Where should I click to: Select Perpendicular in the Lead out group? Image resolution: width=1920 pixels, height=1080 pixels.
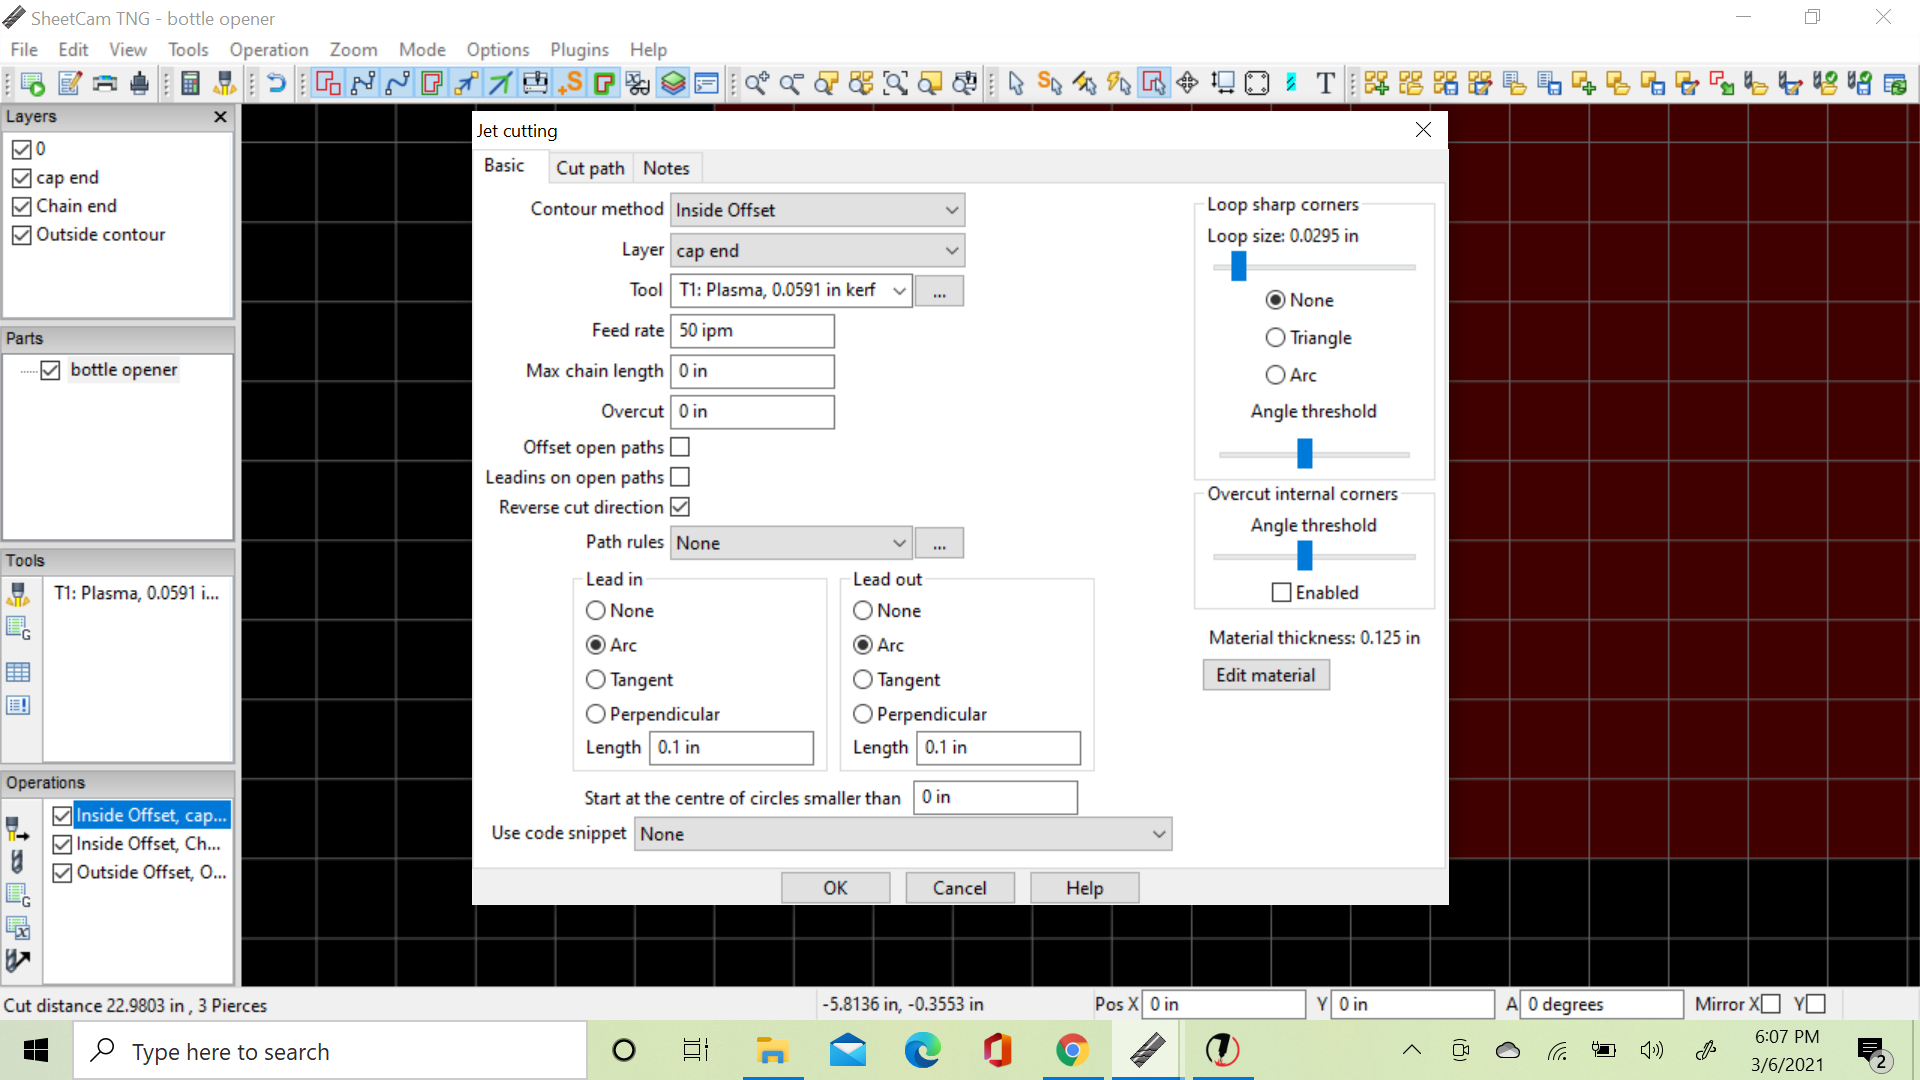click(x=863, y=714)
